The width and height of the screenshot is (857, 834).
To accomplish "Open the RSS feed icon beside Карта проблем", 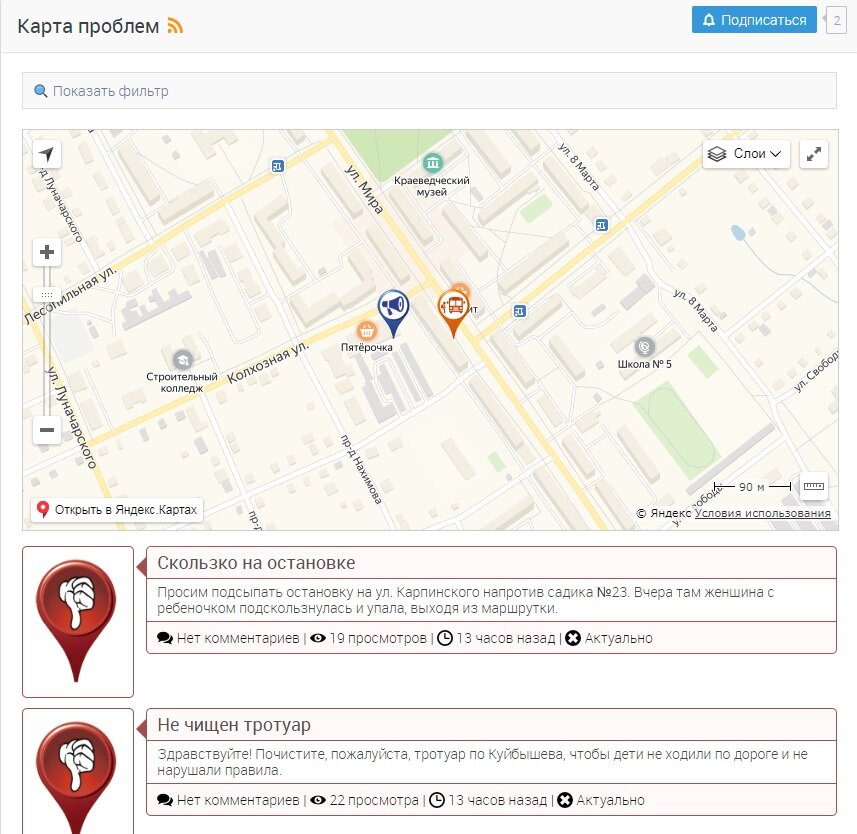I will click(x=175, y=26).
